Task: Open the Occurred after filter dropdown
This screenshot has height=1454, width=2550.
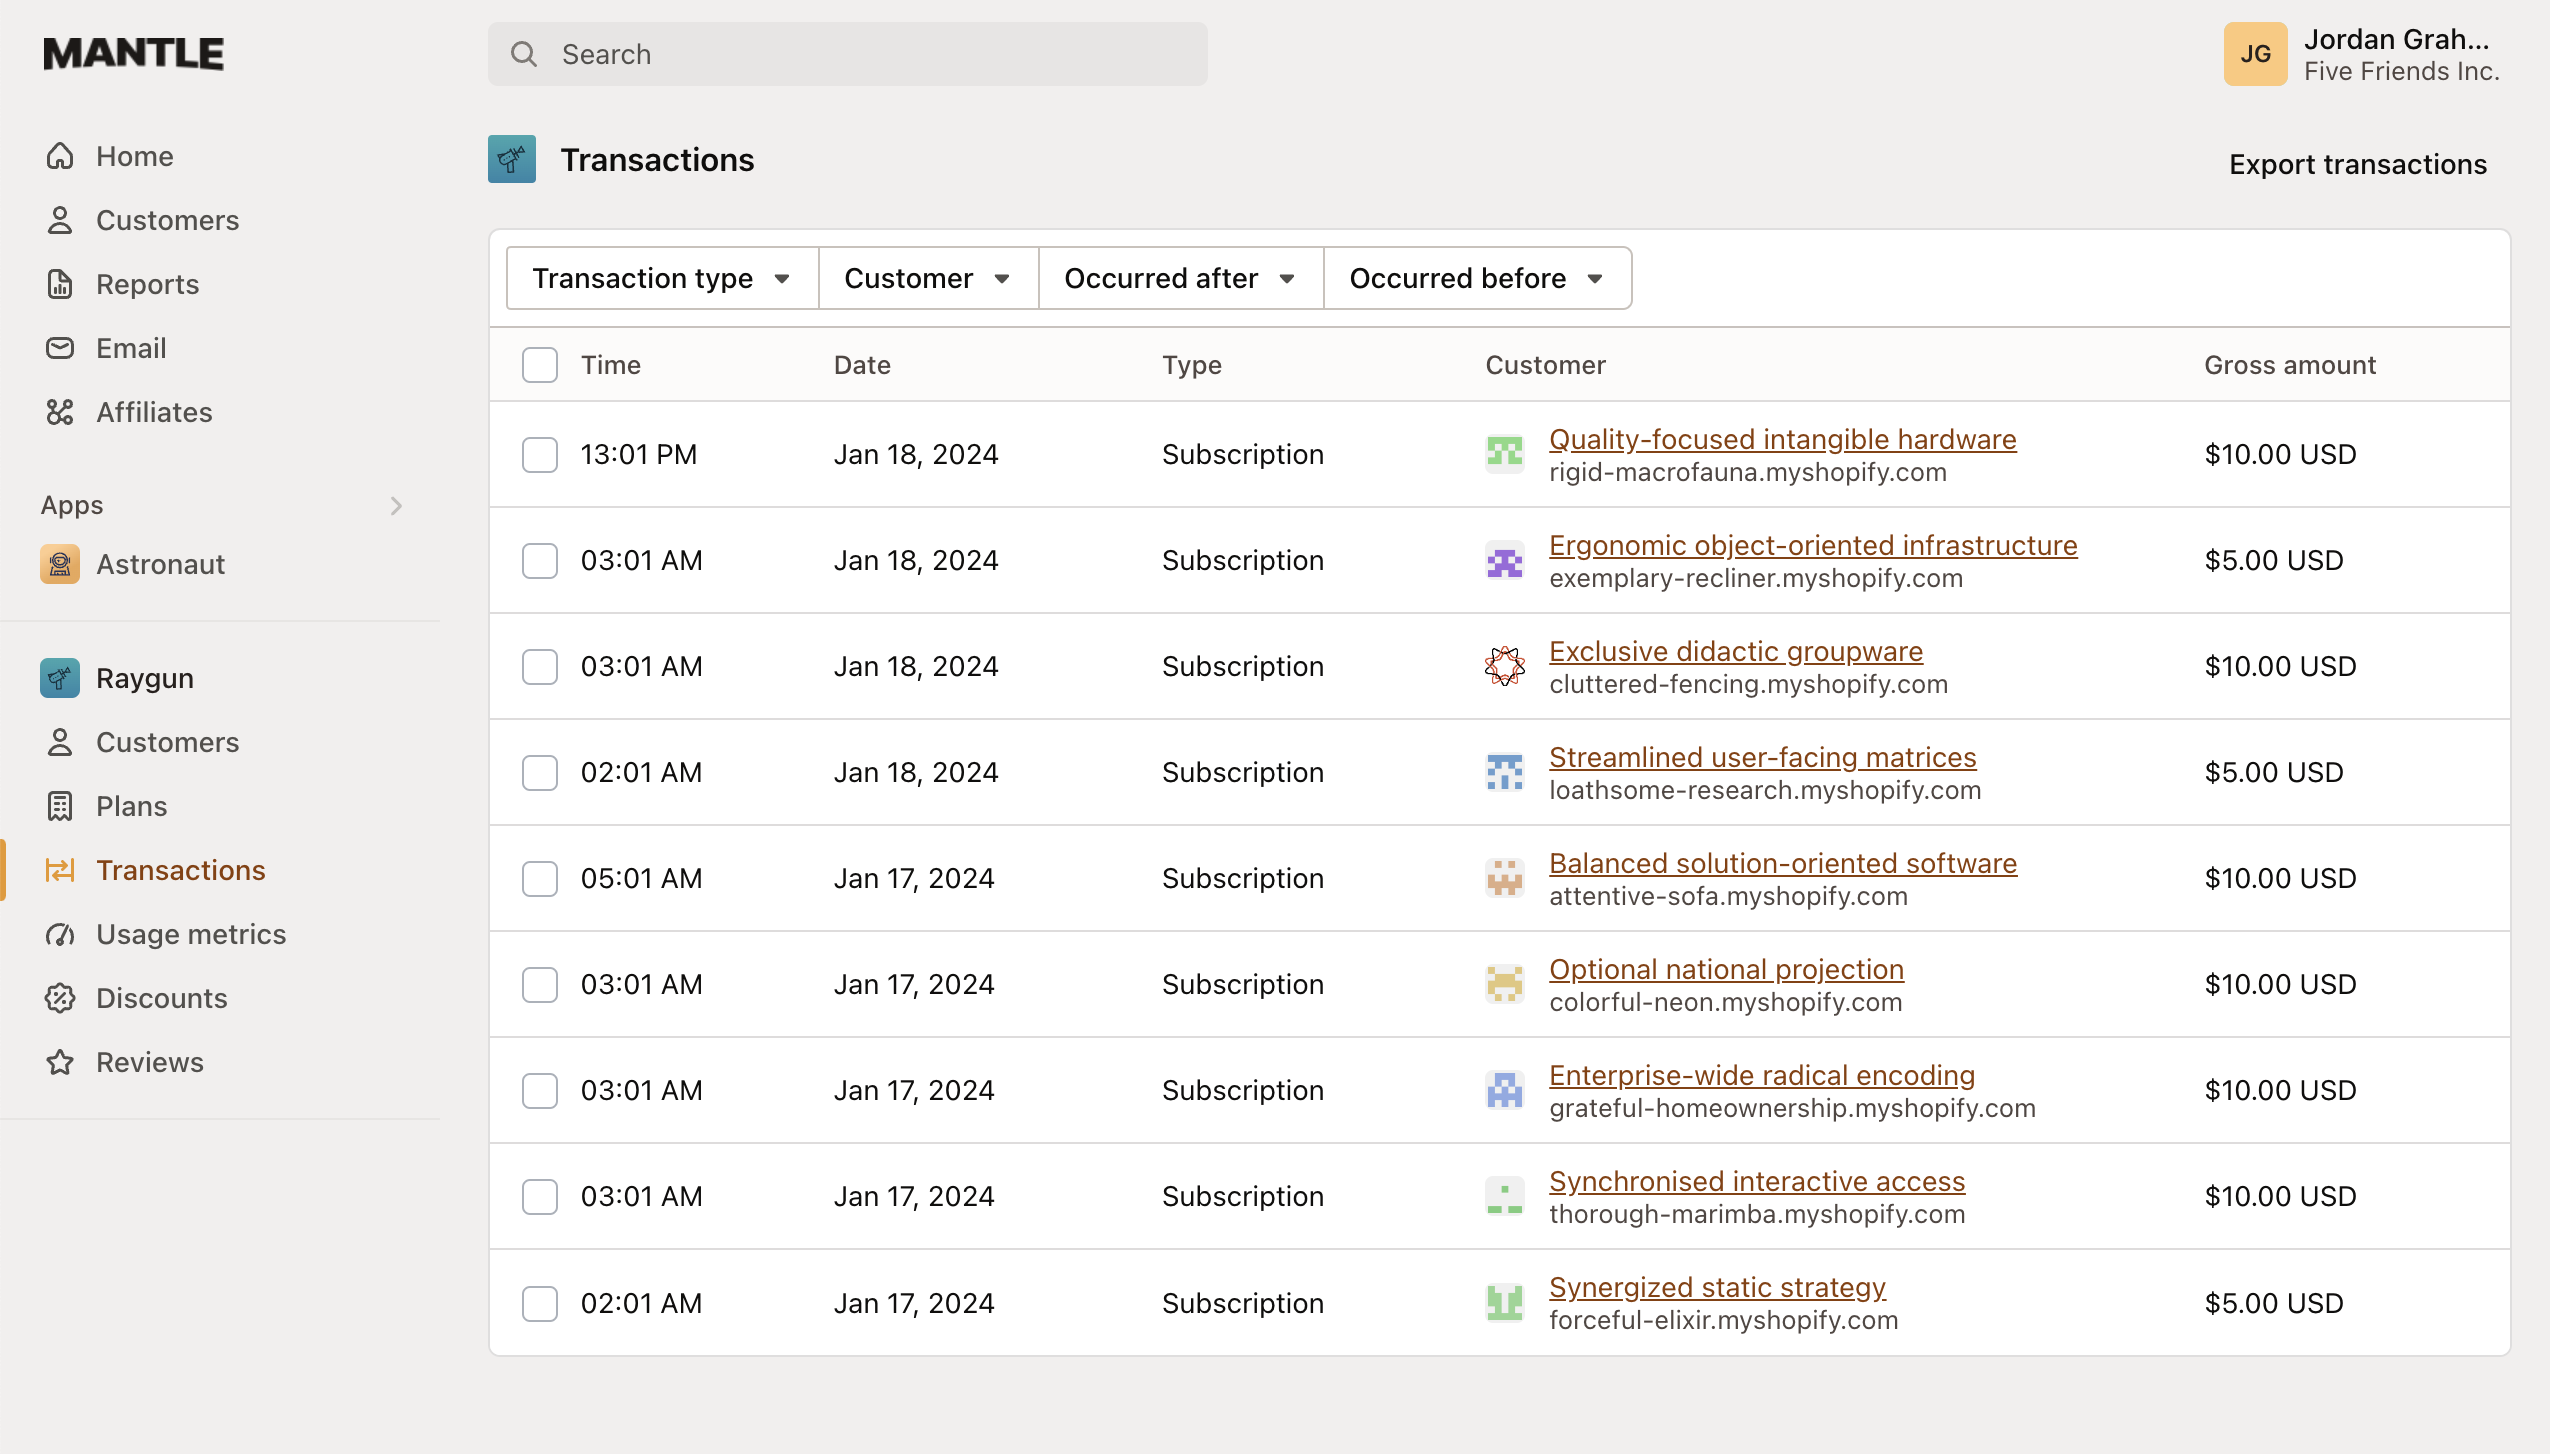Action: coord(1181,278)
